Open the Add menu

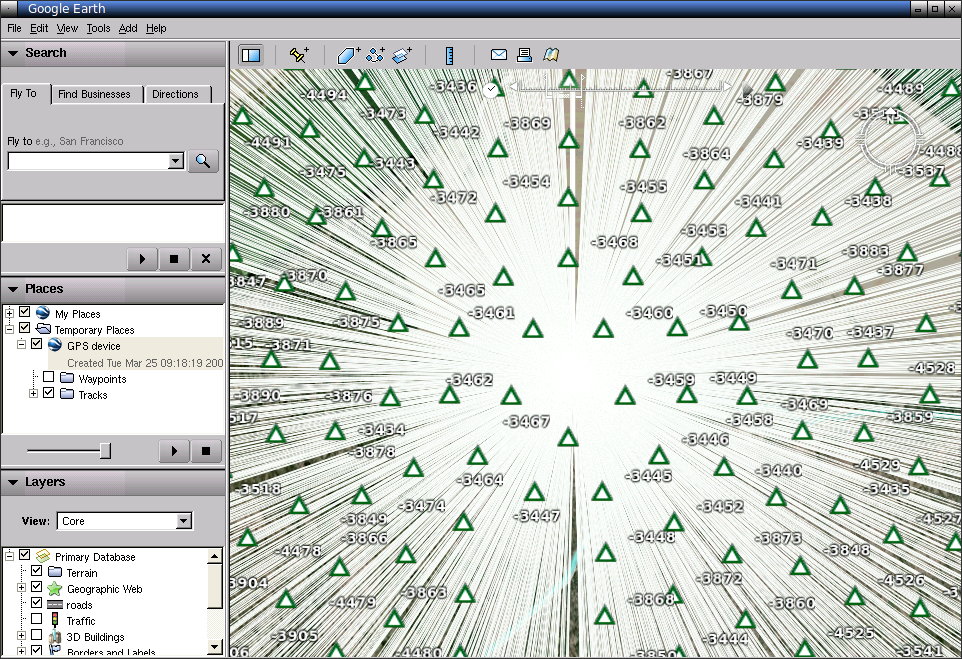click(x=128, y=28)
